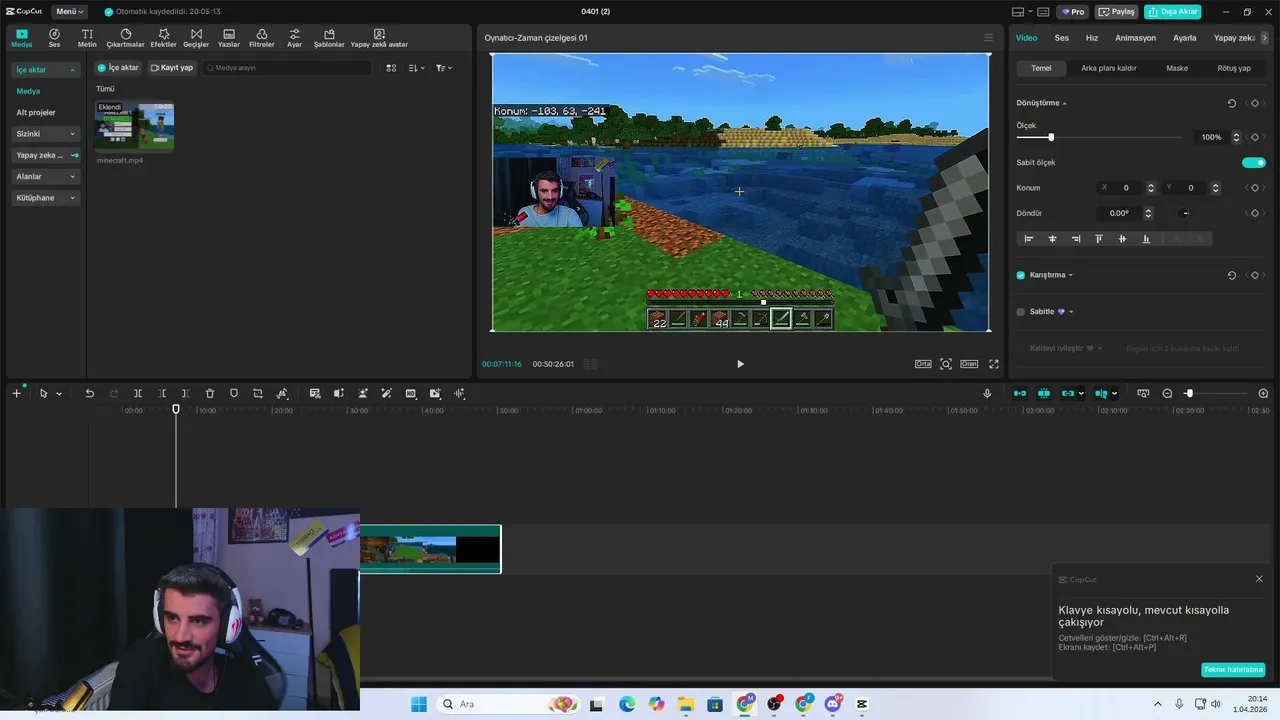Enter fullscreen preview mode
Viewport: 1280px width, 720px height.
point(994,364)
